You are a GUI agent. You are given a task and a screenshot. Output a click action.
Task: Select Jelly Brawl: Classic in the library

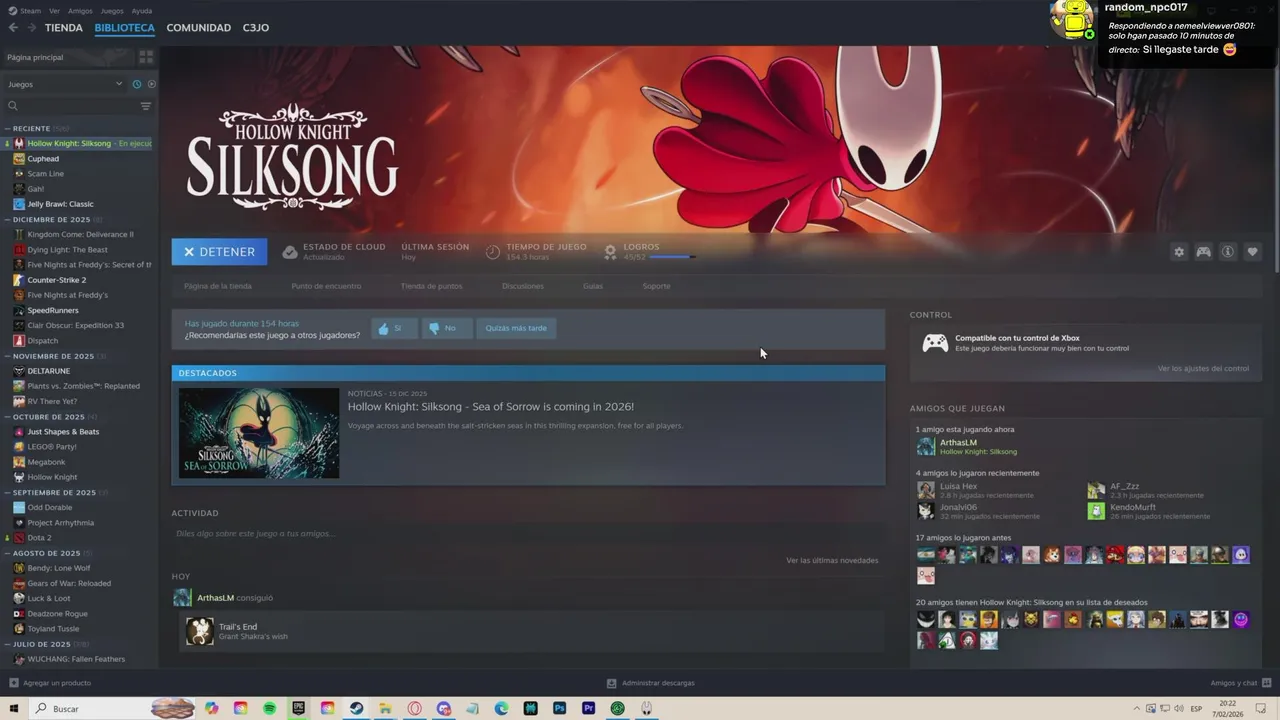(60, 204)
